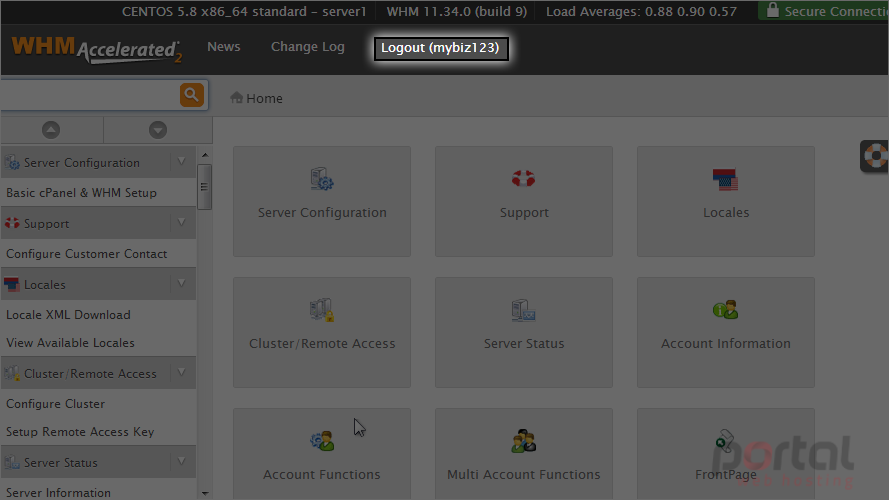Open the Account Information tile

[726, 332]
